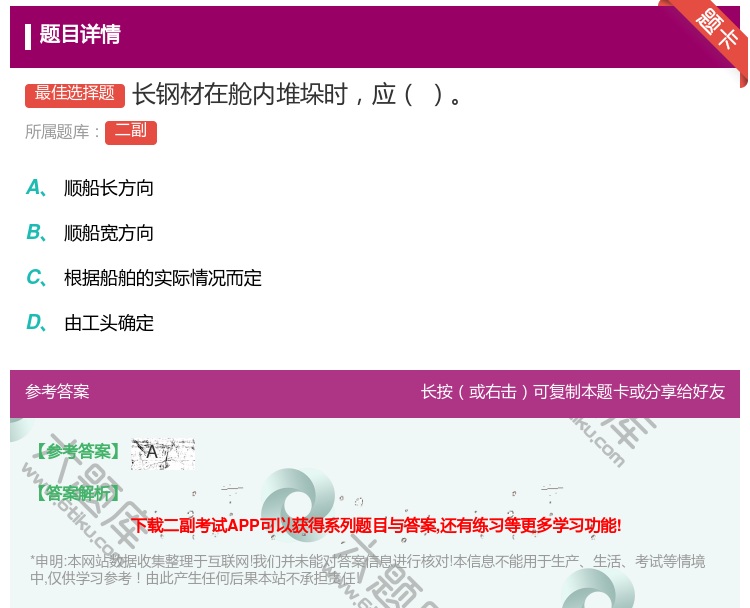Click the 二副 question bank tag

tap(131, 133)
